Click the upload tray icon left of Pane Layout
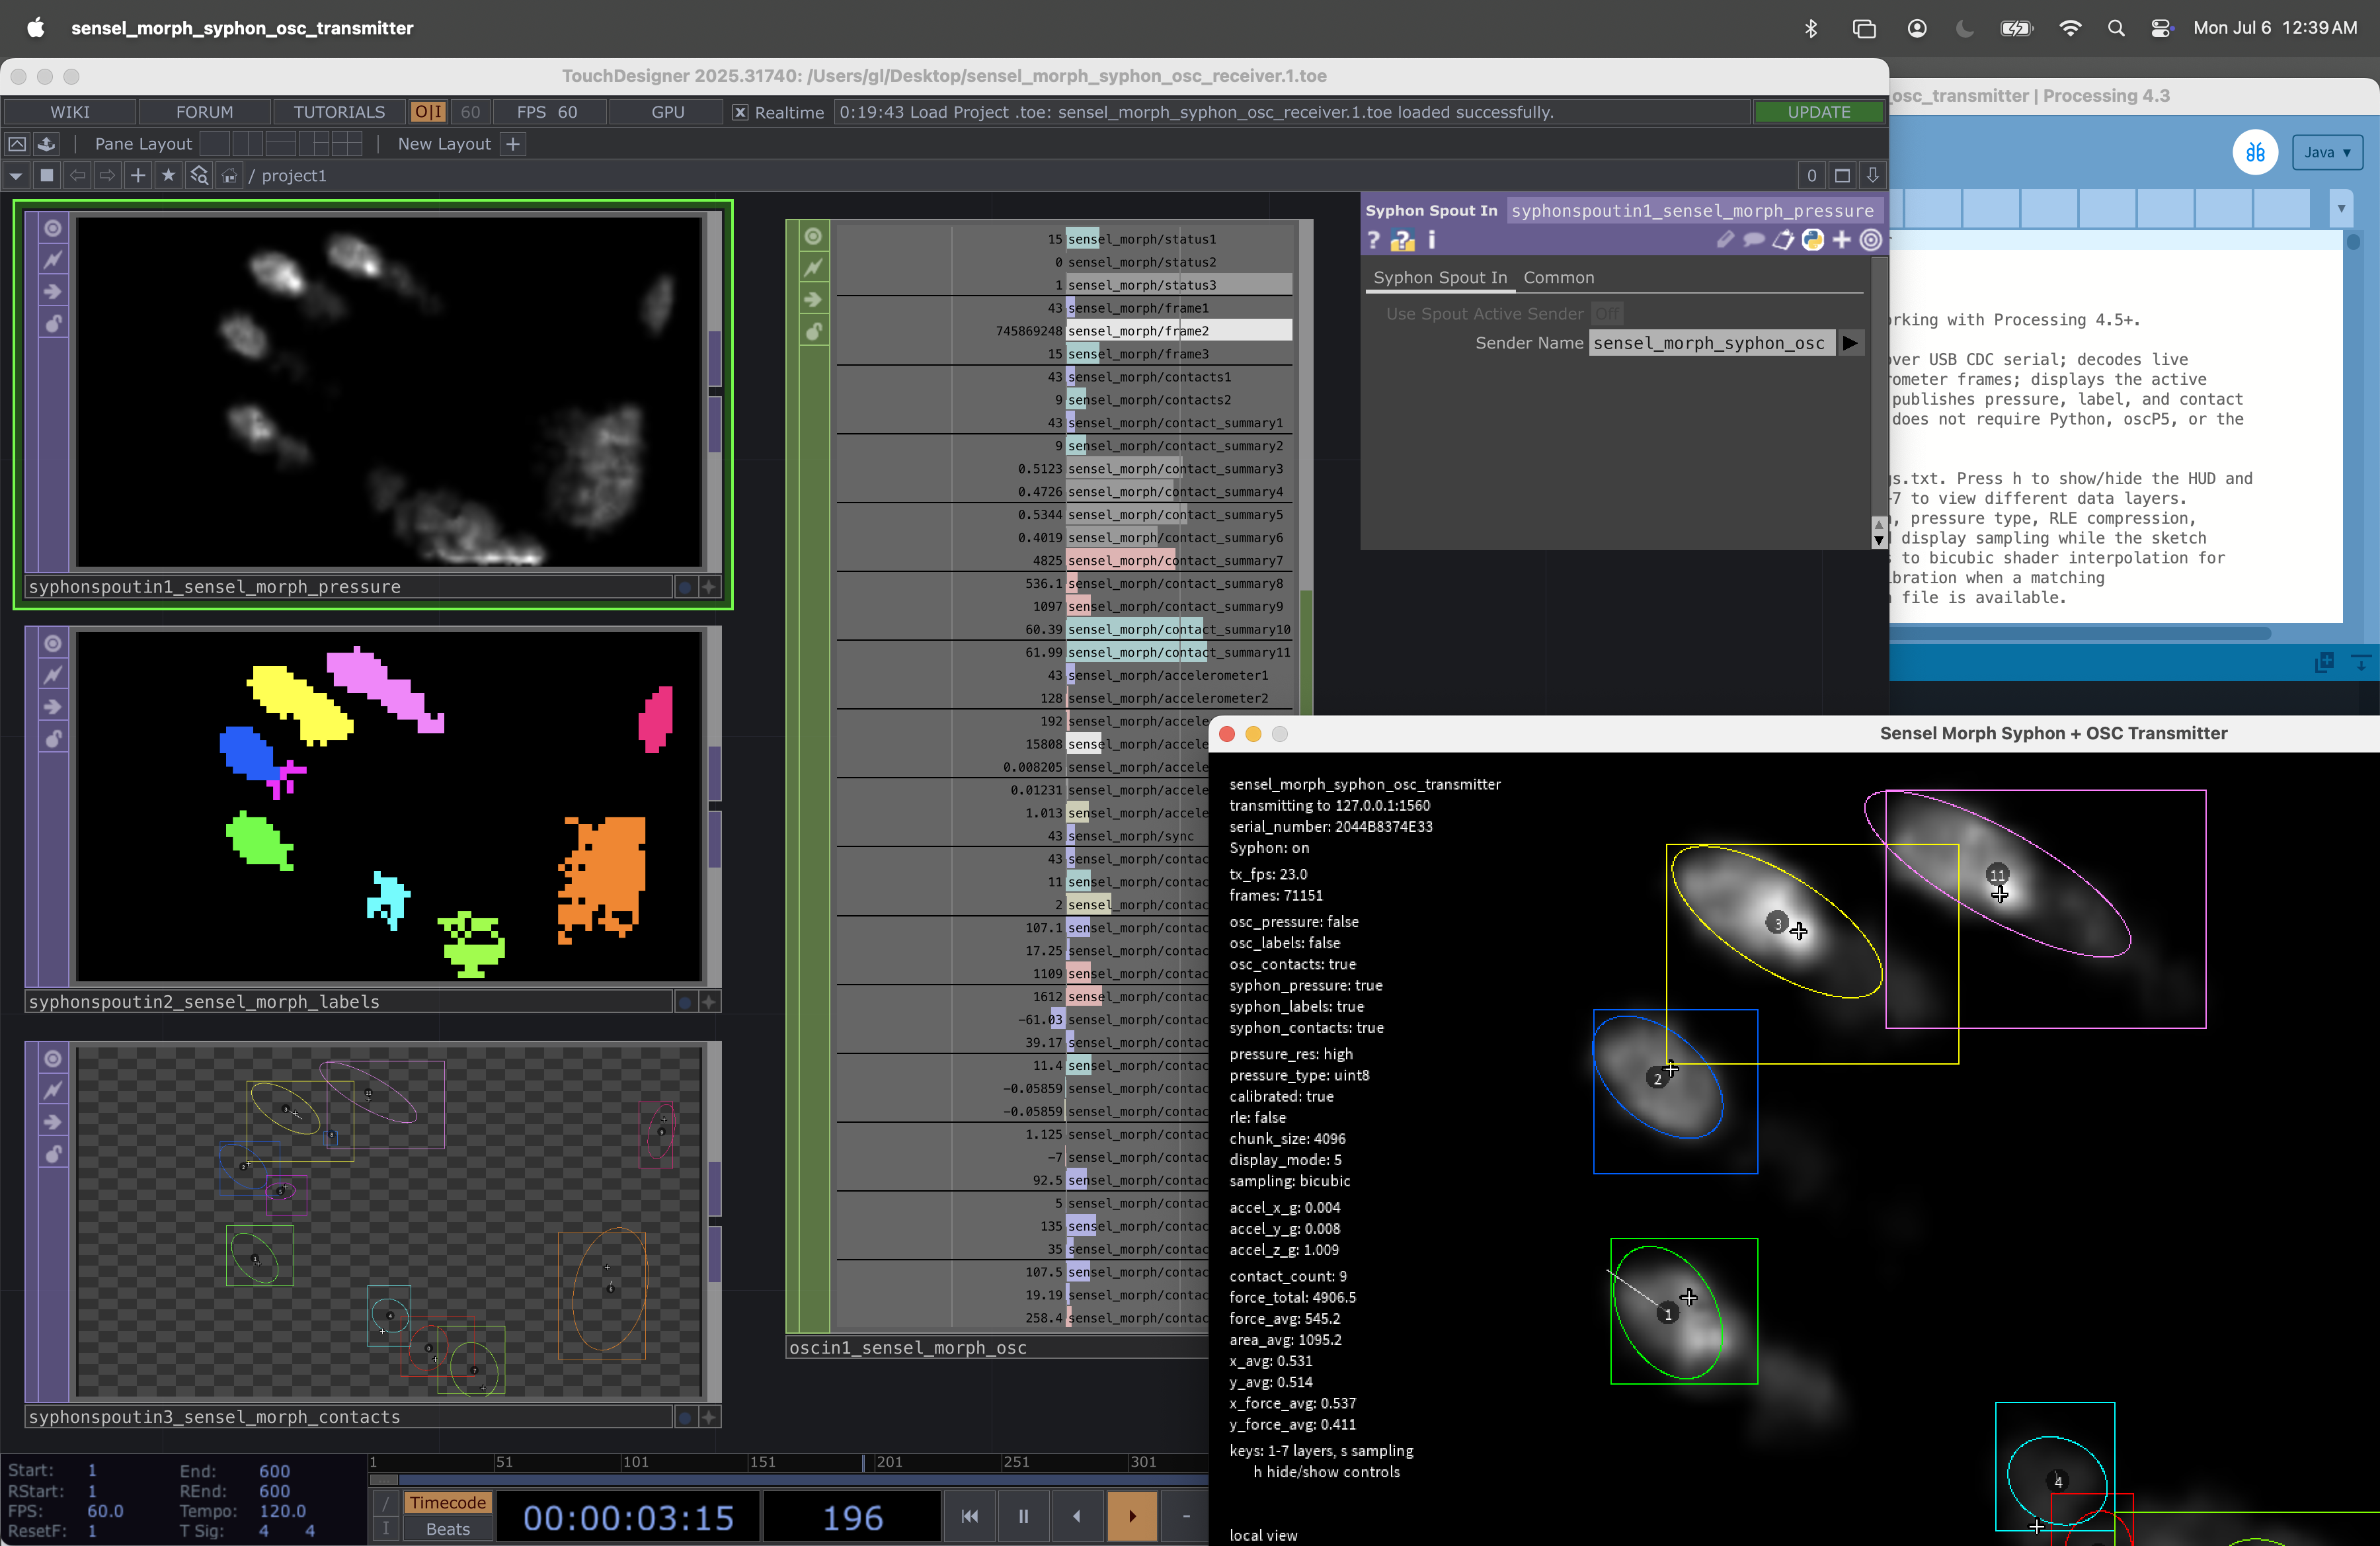The height and width of the screenshot is (1546, 2380). [46, 144]
